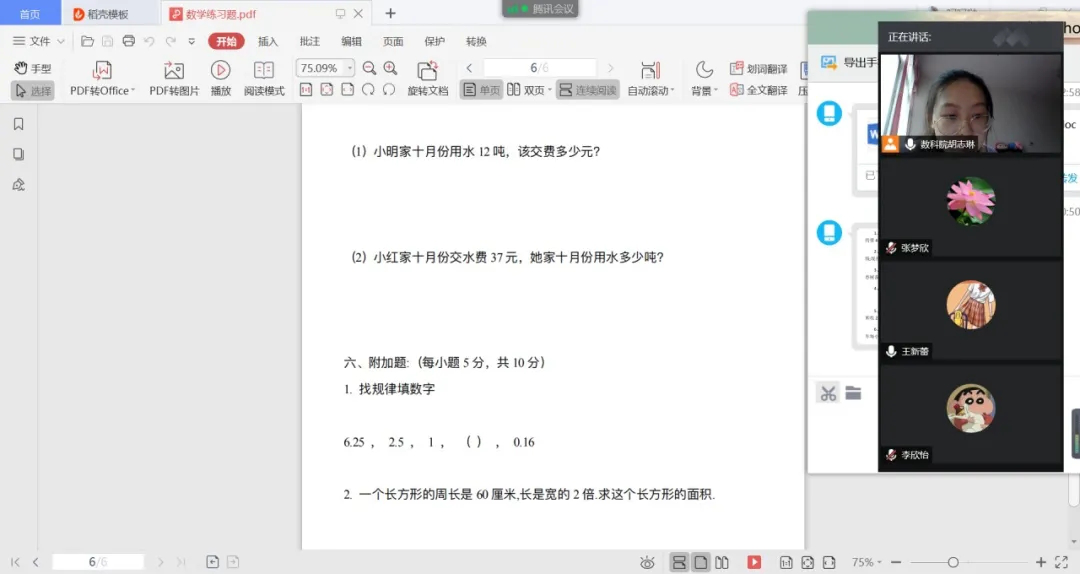Click the 全文翻译 full text translation button
The image size is (1080, 574).
tap(759, 90)
